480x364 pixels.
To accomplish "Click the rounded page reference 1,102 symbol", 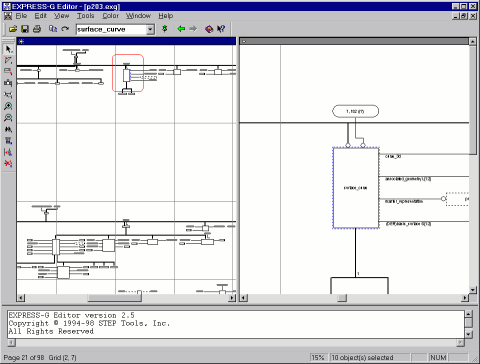I will 355,111.
